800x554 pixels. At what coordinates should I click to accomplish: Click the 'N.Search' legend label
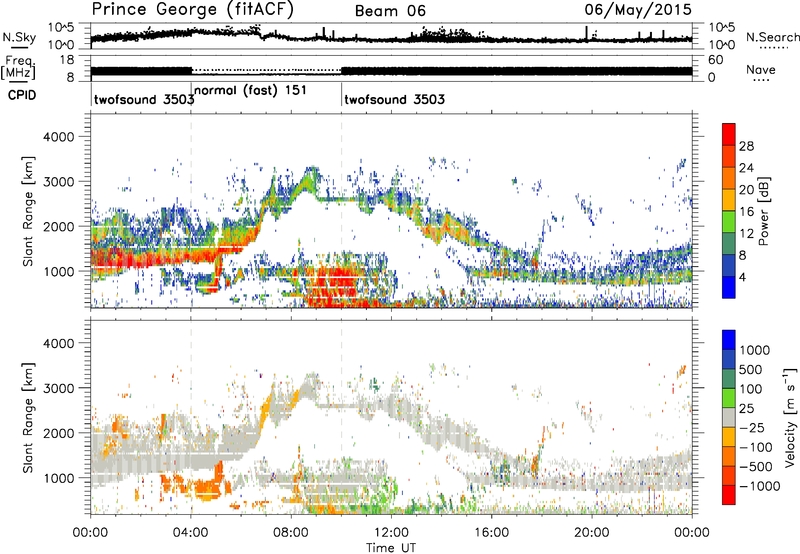click(772, 37)
